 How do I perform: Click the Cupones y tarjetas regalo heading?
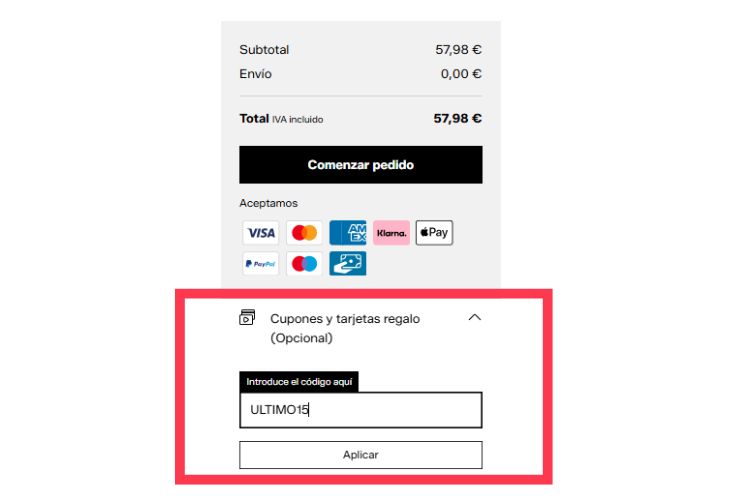[345, 328]
